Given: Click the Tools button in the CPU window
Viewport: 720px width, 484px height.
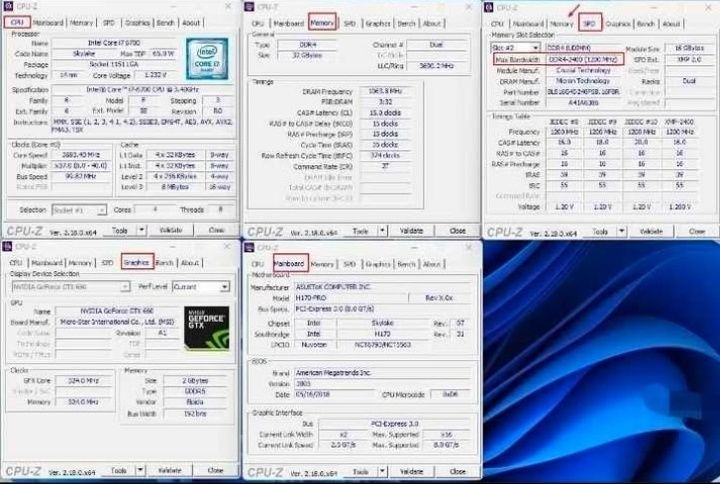Looking at the screenshot, I should [119, 230].
